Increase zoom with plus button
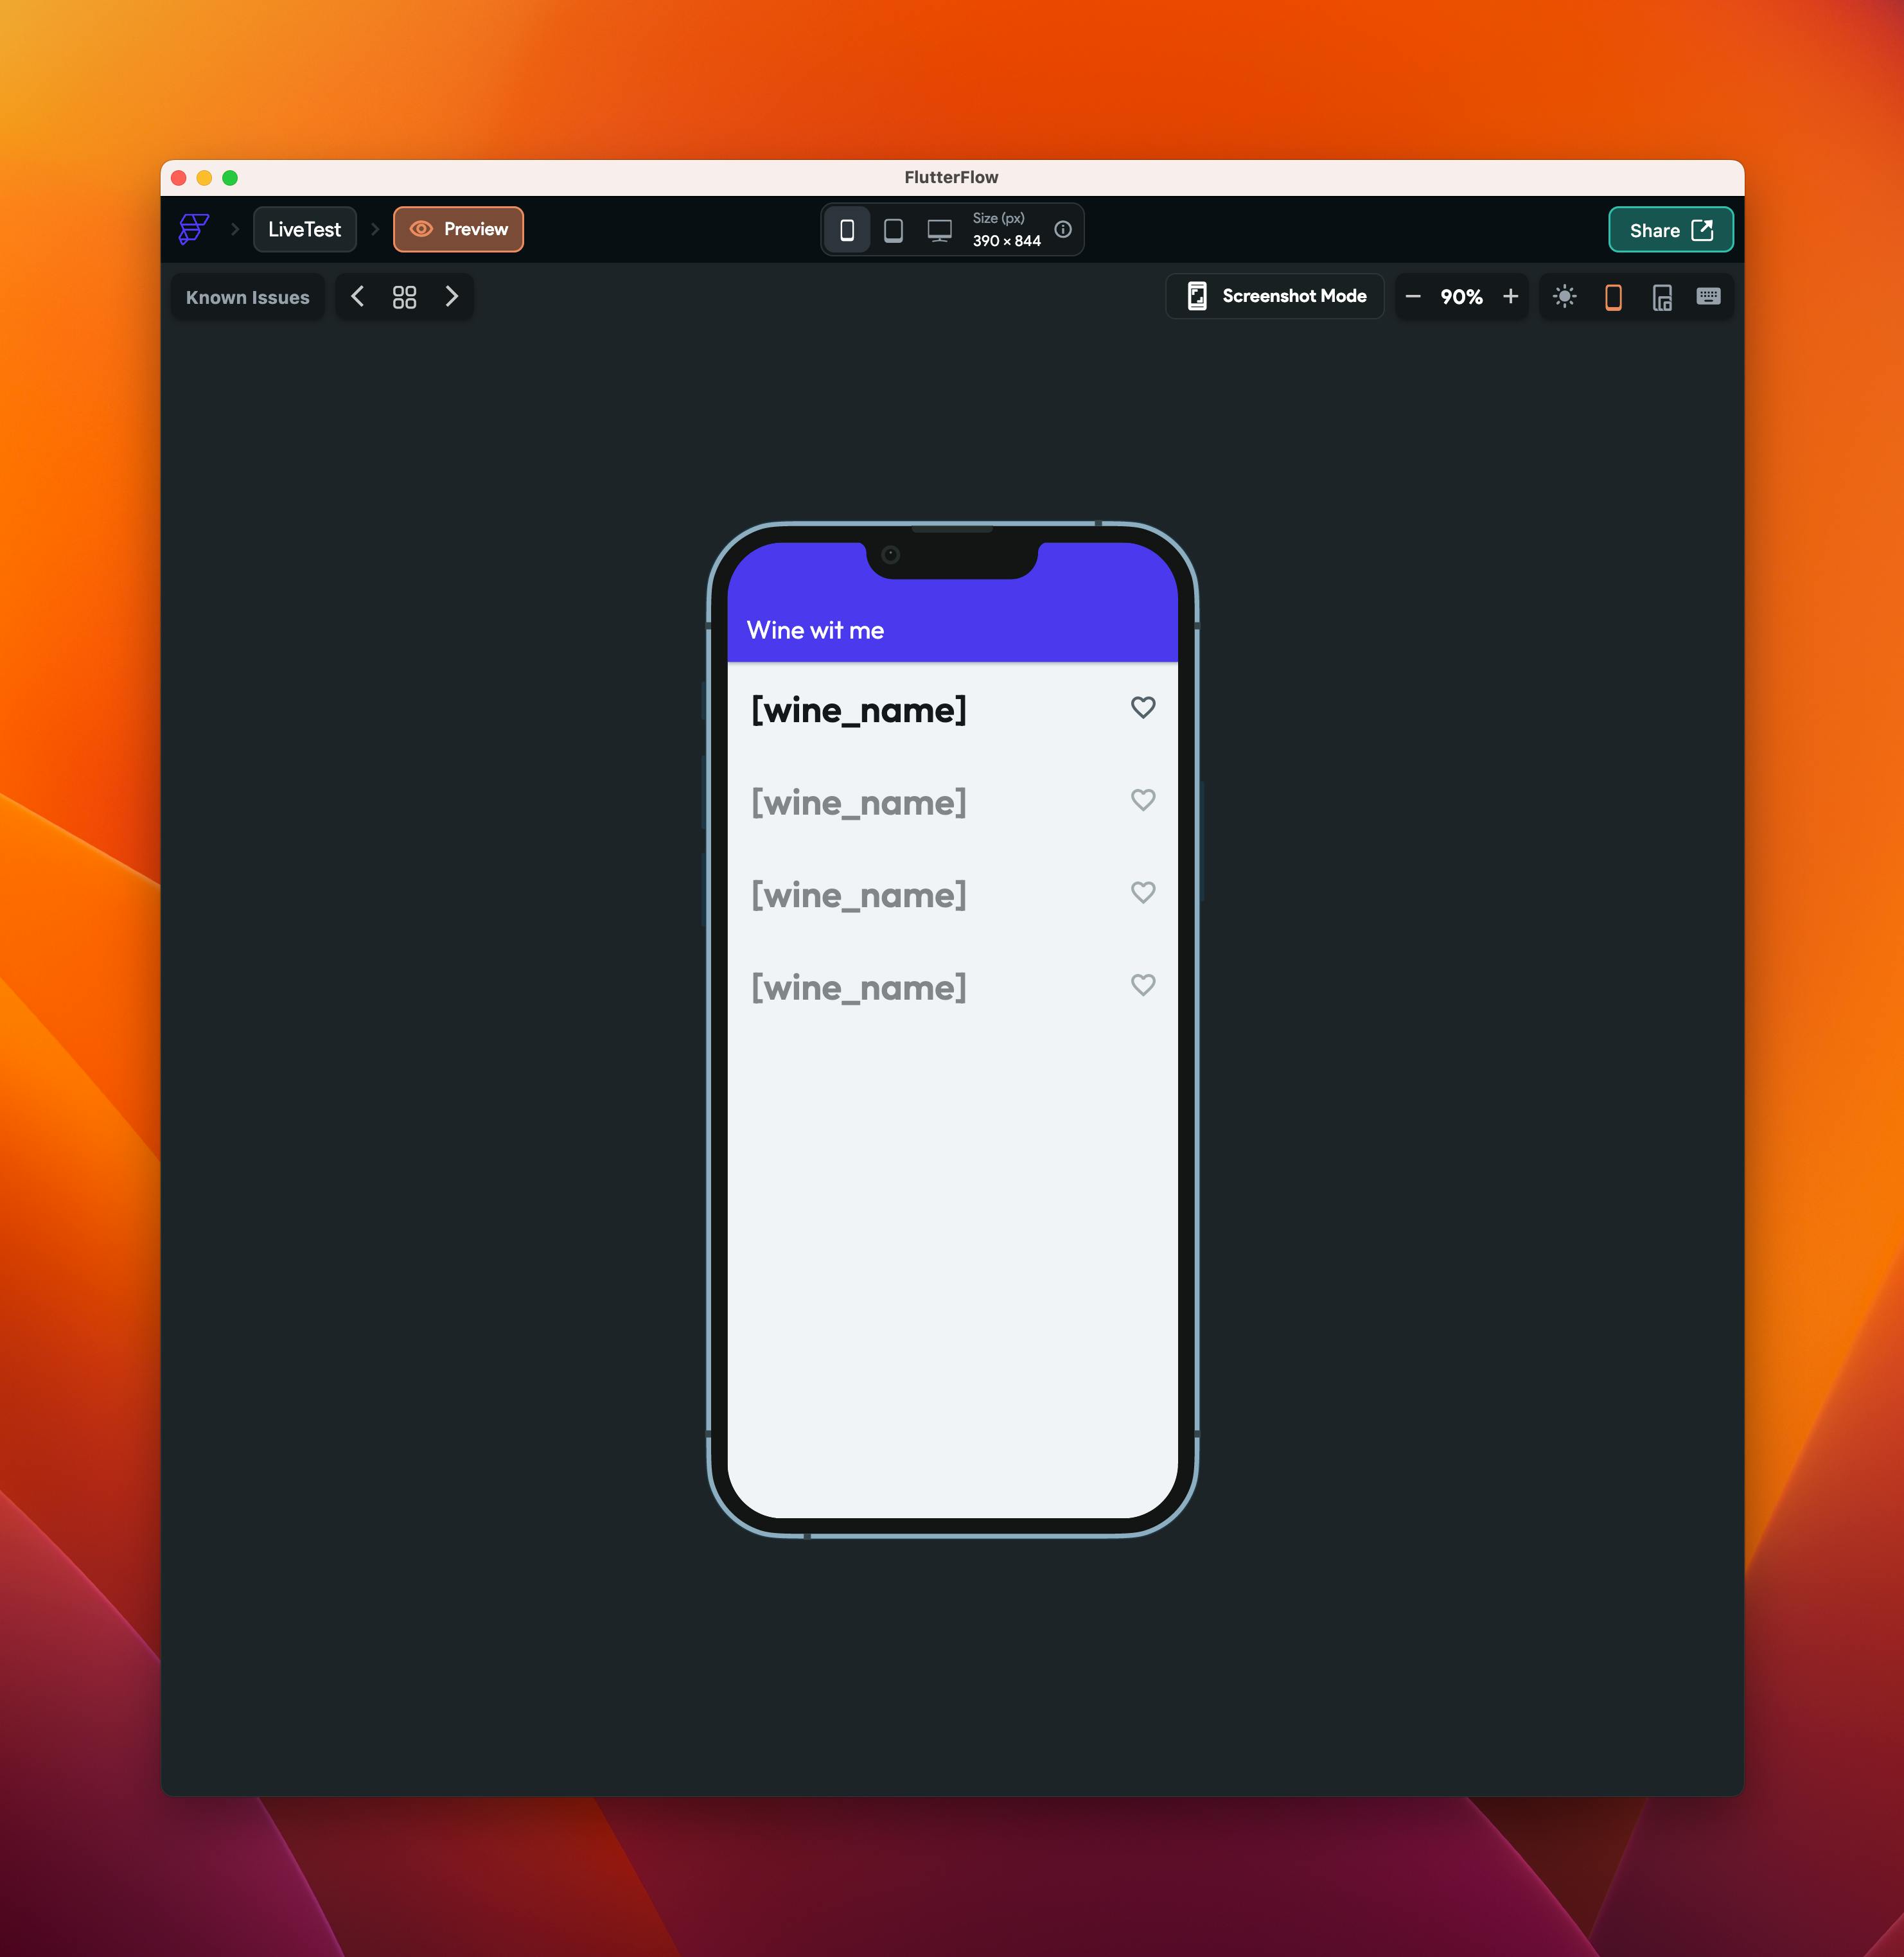 (1510, 297)
